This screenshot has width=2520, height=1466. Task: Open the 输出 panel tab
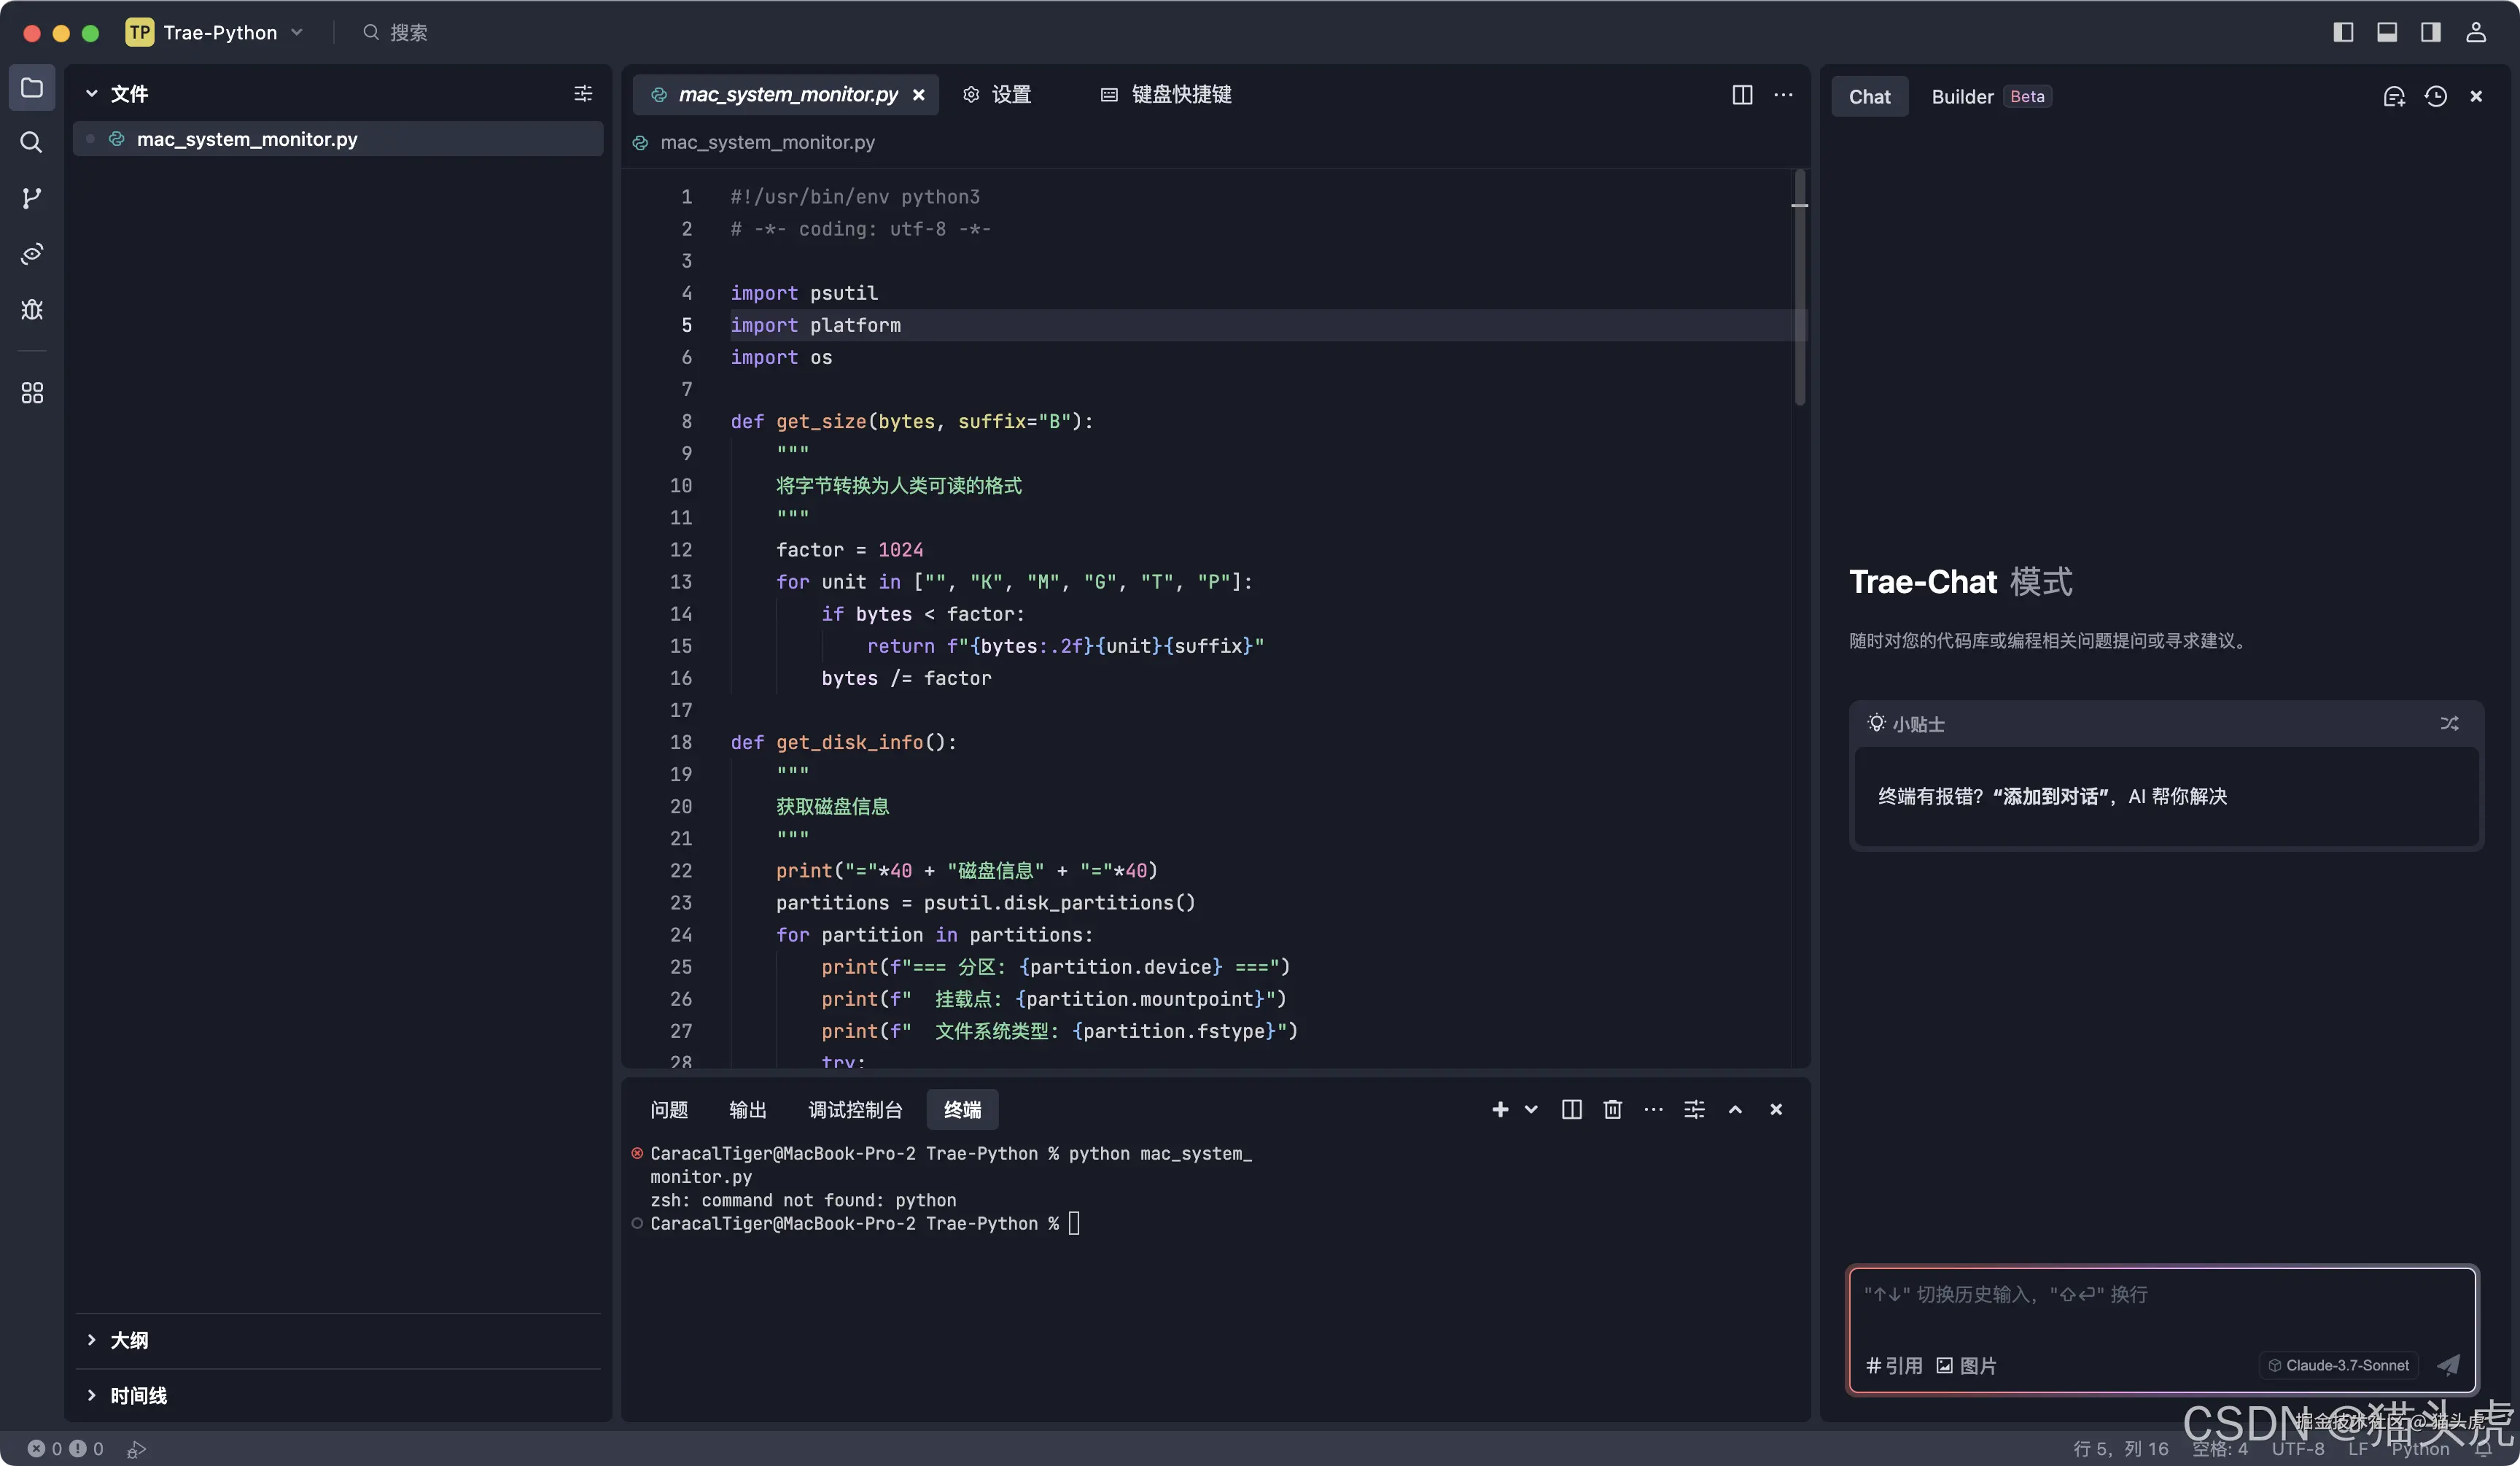[747, 1110]
